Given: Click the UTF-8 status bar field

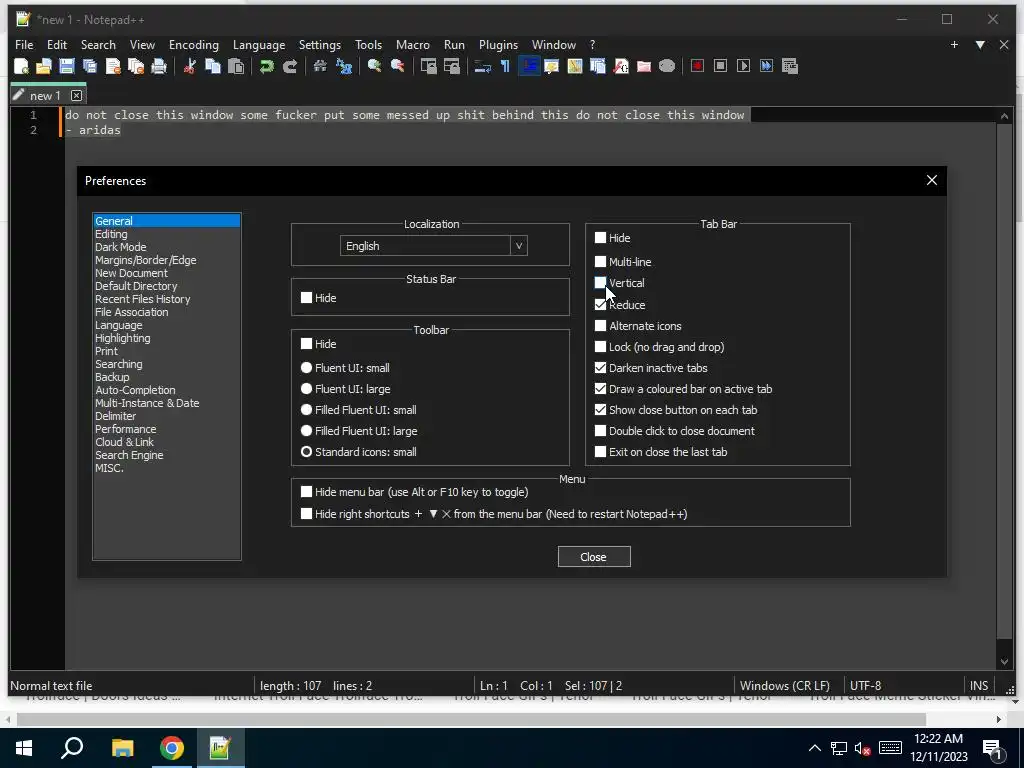Looking at the screenshot, I should [865, 686].
